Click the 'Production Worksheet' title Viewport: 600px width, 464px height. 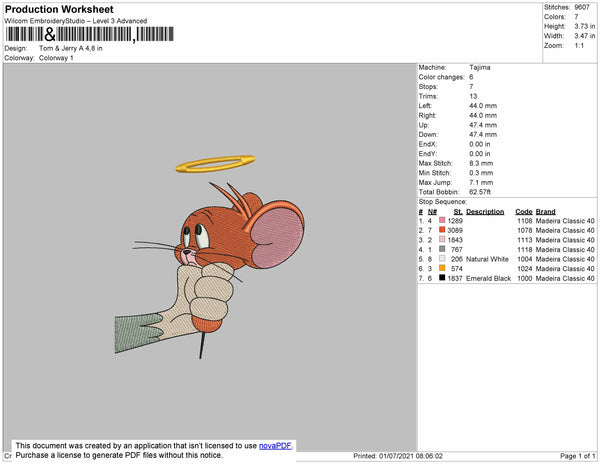click(59, 9)
